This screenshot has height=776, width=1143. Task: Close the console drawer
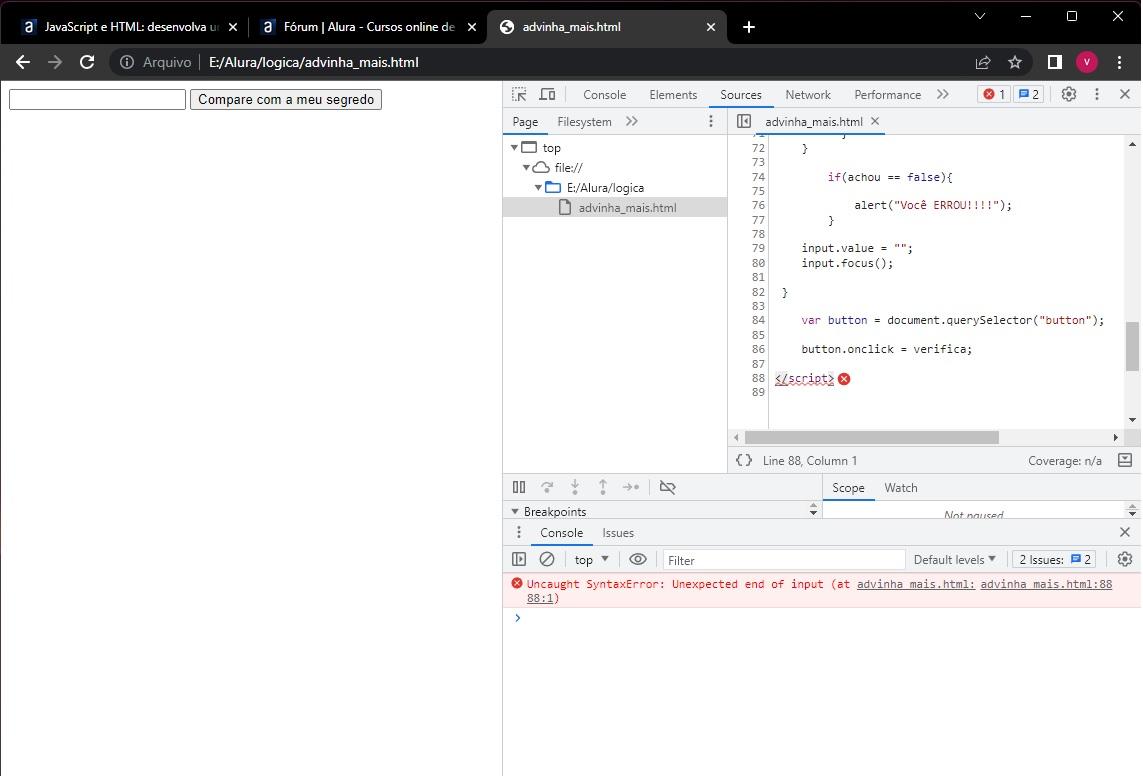pyautogui.click(x=1124, y=532)
